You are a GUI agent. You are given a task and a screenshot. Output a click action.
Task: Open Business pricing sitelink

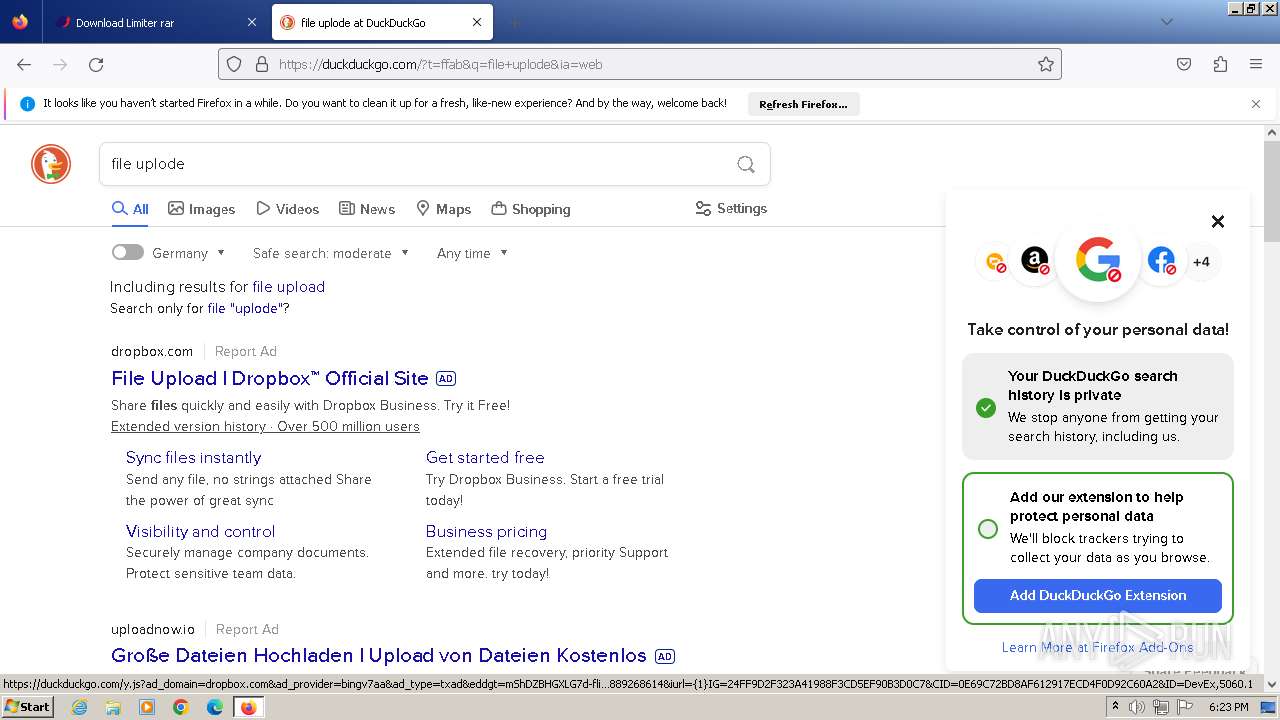pos(486,531)
